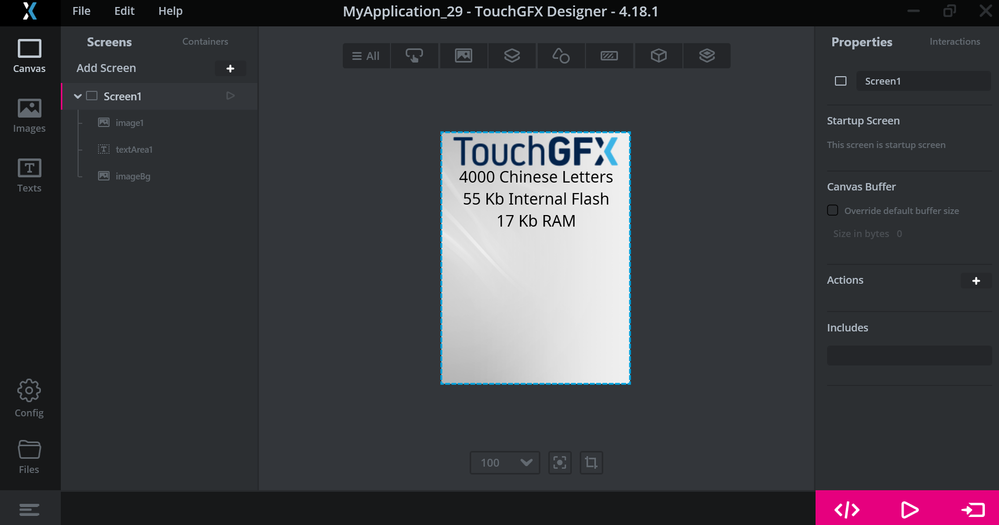Viewport: 999px width, 525px height.
Task: Open the Images section
Action: tap(29, 116)
